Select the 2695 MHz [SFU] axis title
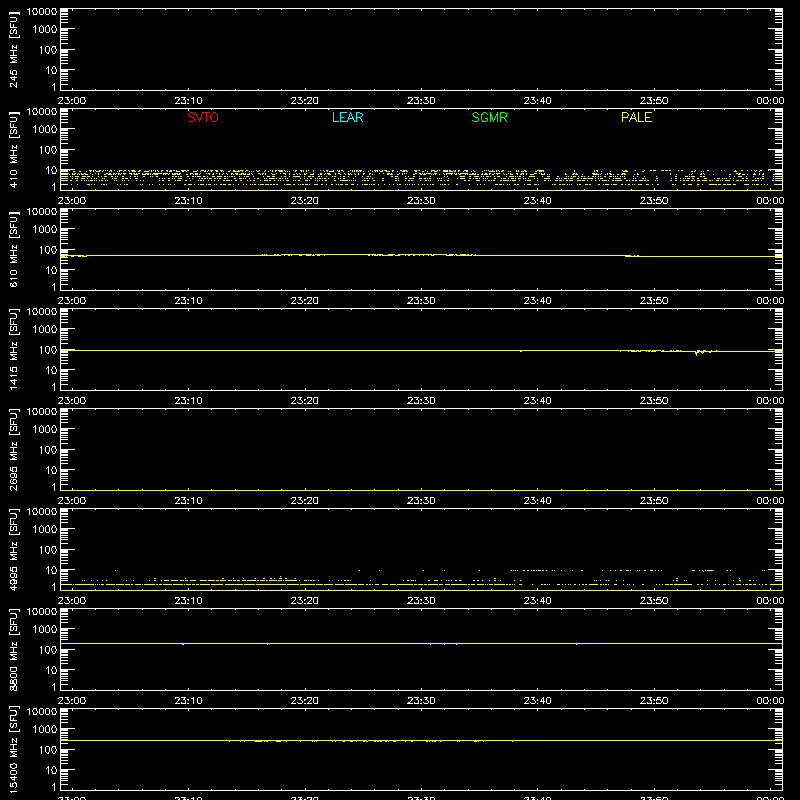The width and height of the screenshot is (800, 800). pos(14,449)
